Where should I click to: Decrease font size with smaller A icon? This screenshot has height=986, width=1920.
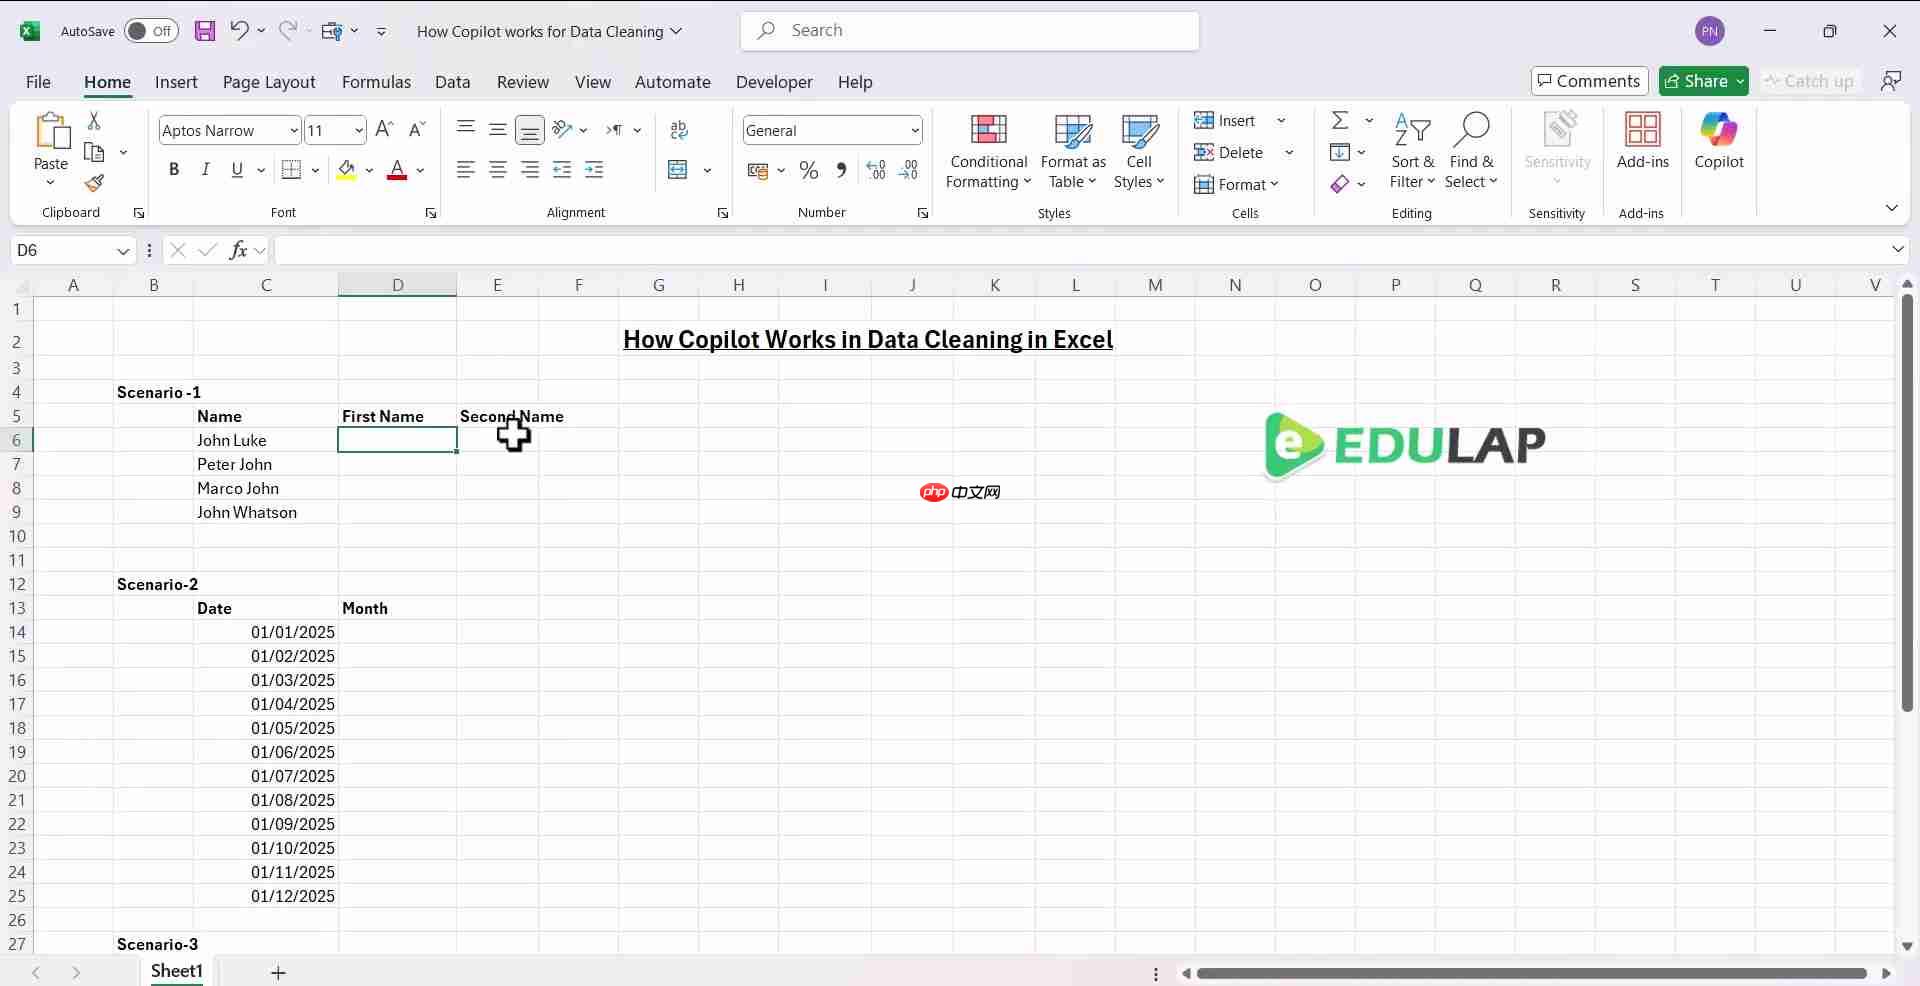[x=418, y=129]
